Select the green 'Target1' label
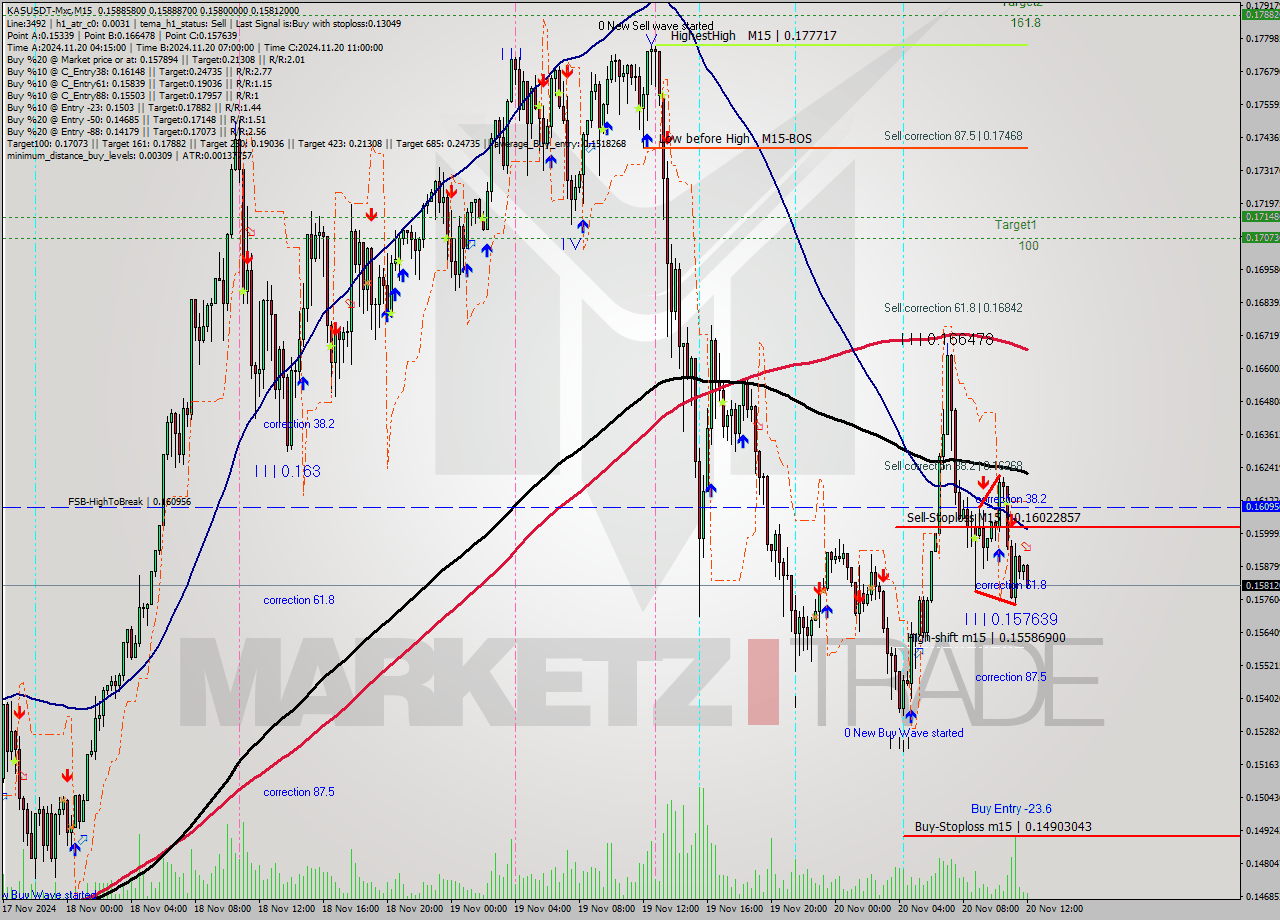This screenshot has width=1280, height=920. [x=1015, y=225]
